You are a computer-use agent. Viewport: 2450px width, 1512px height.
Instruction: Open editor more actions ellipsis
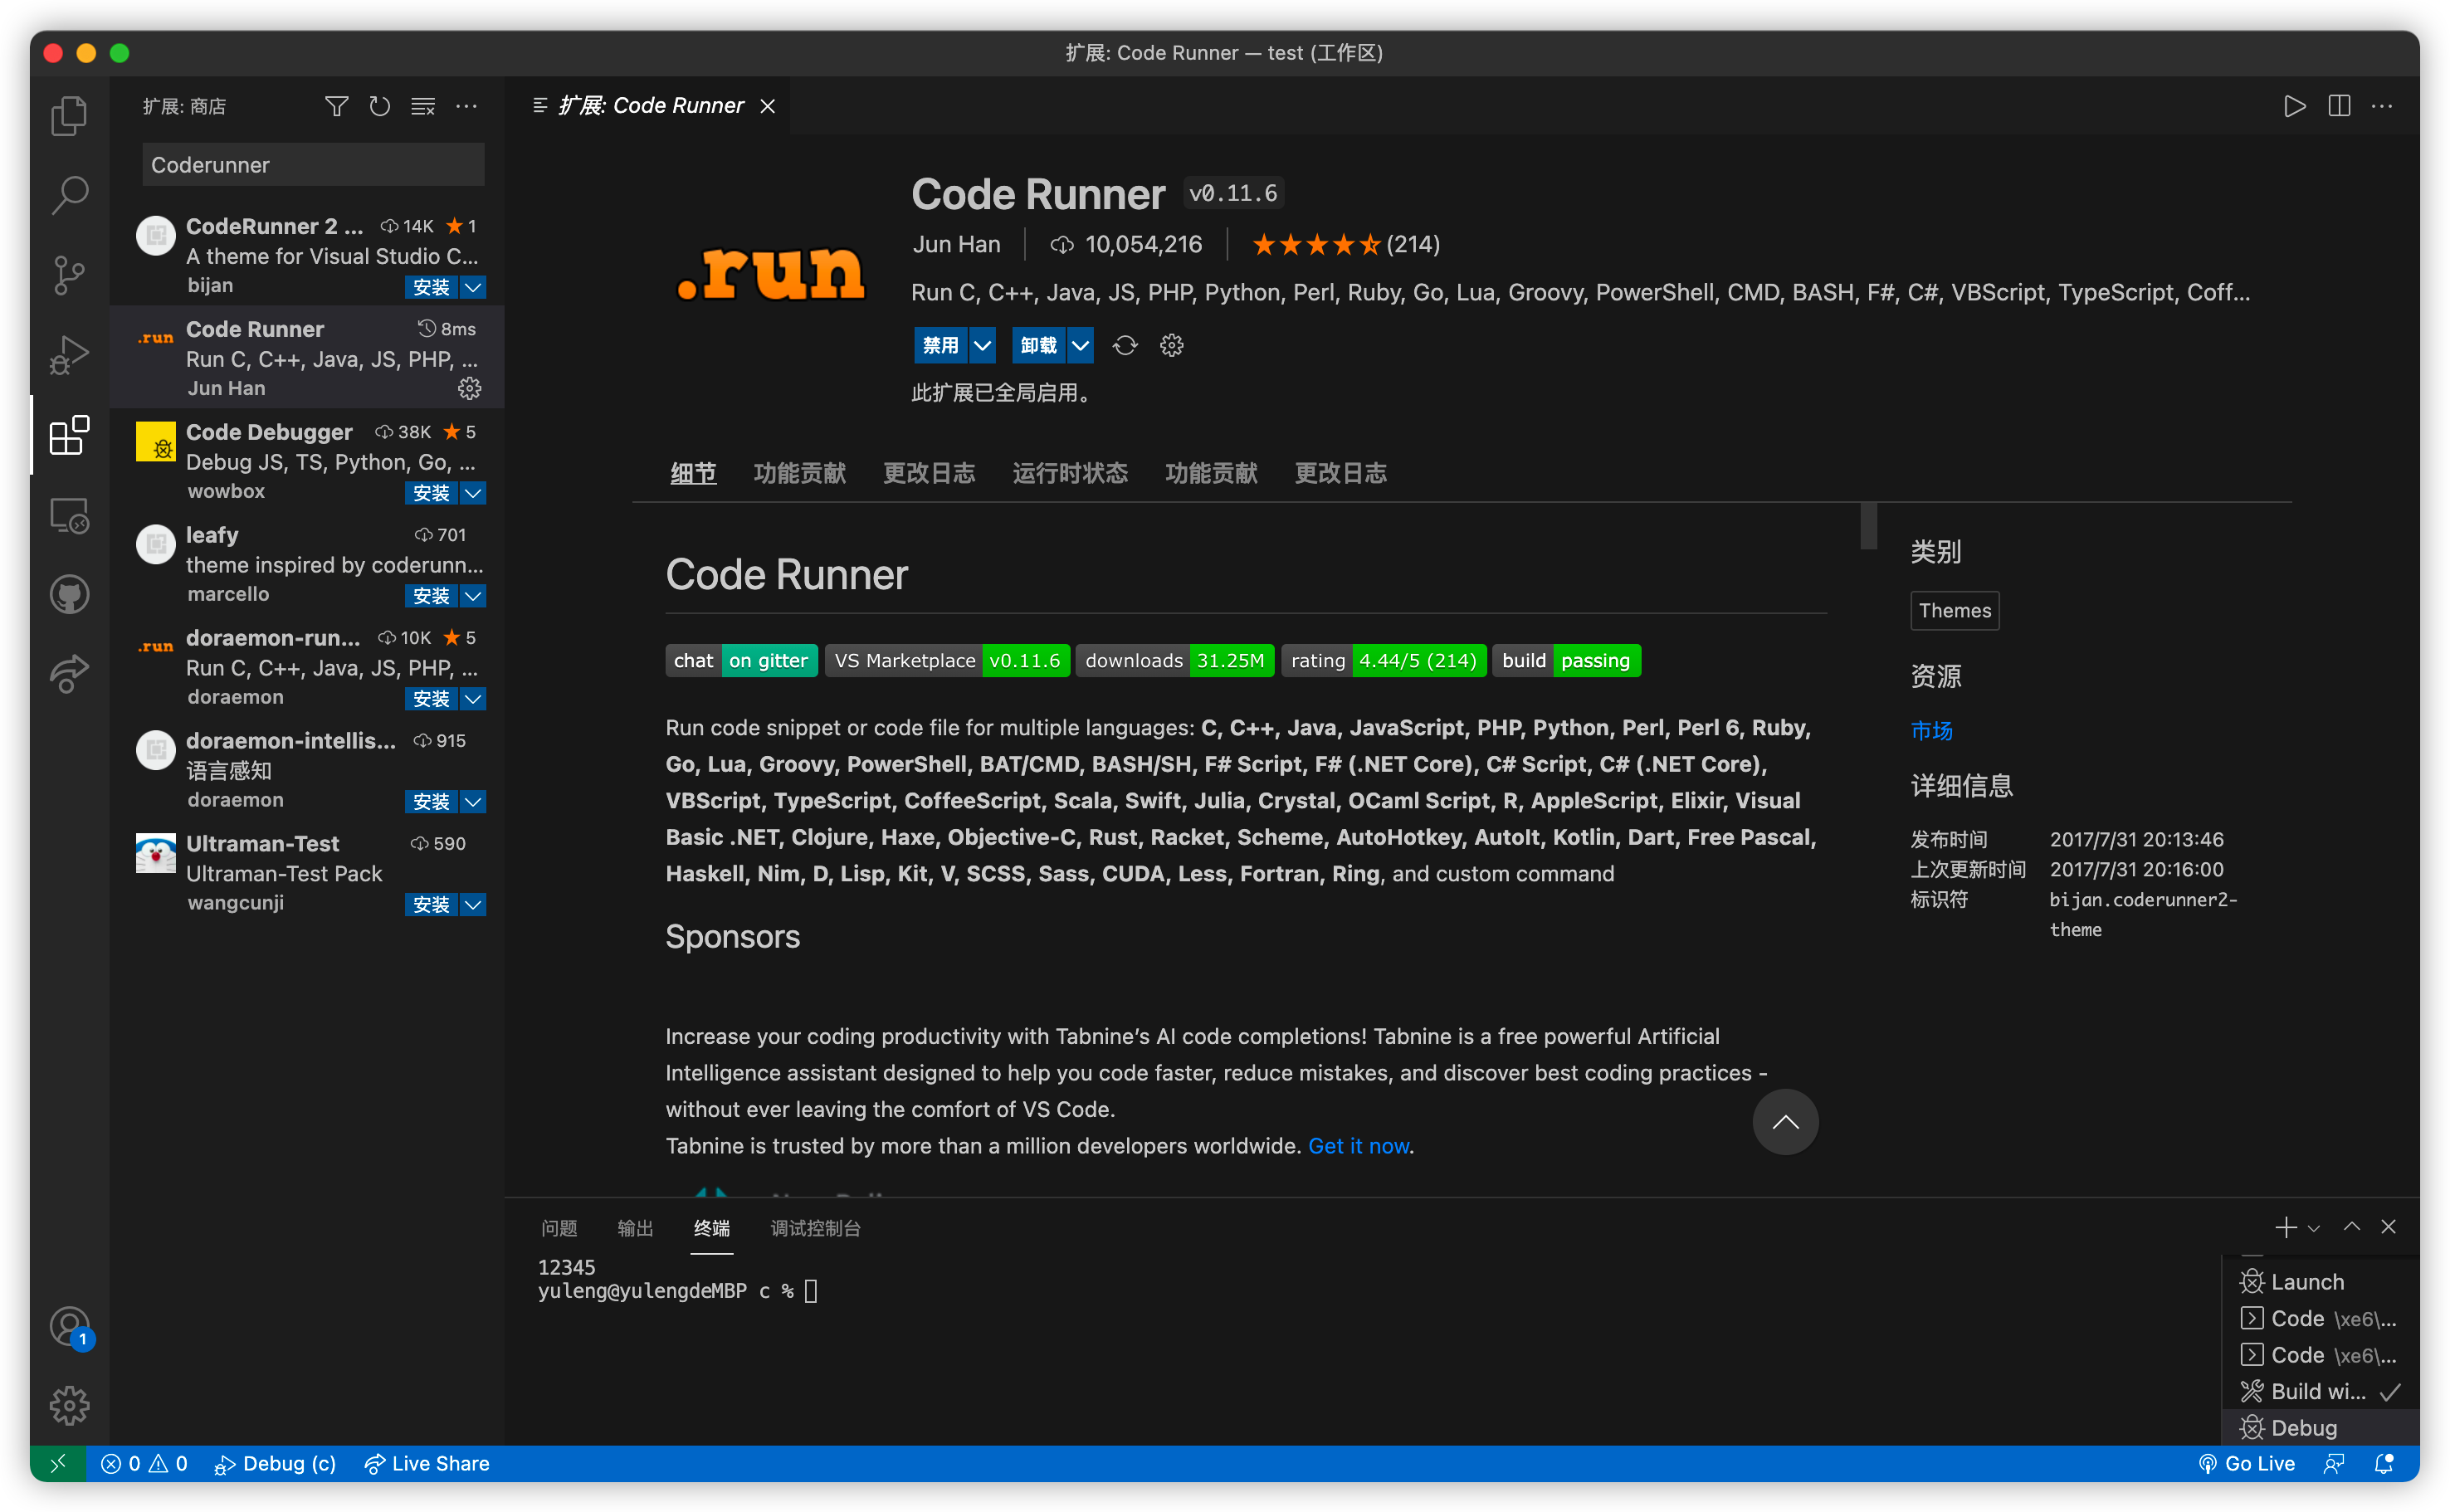coord(2382,106)
